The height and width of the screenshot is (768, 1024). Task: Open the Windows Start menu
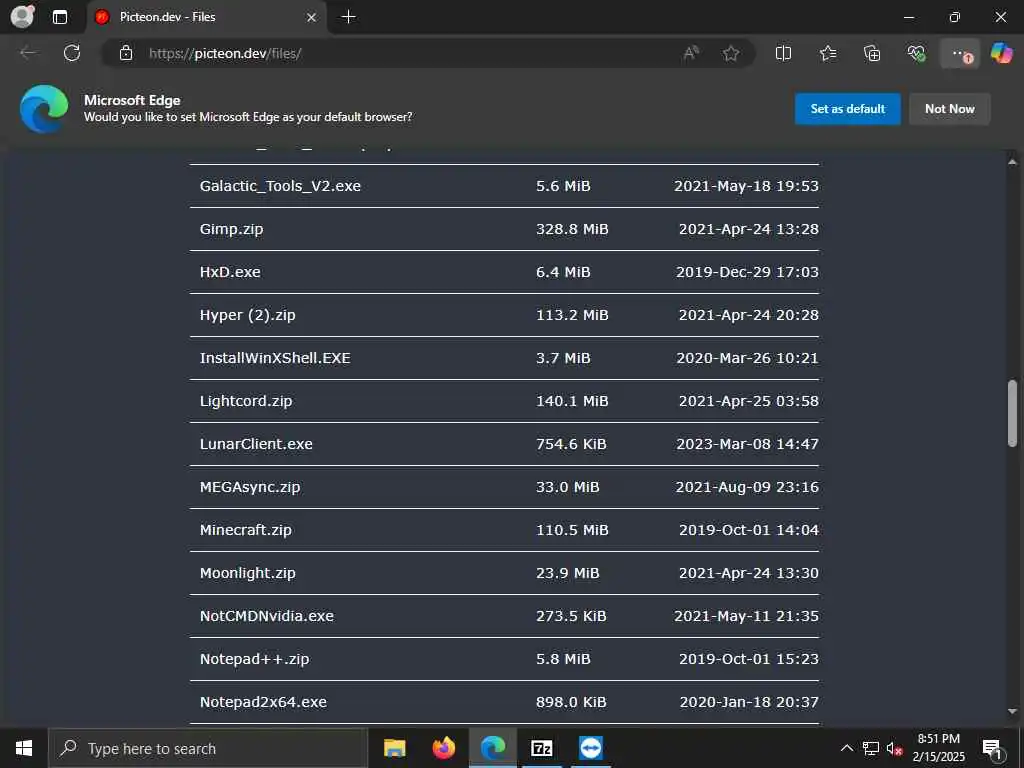24,748
